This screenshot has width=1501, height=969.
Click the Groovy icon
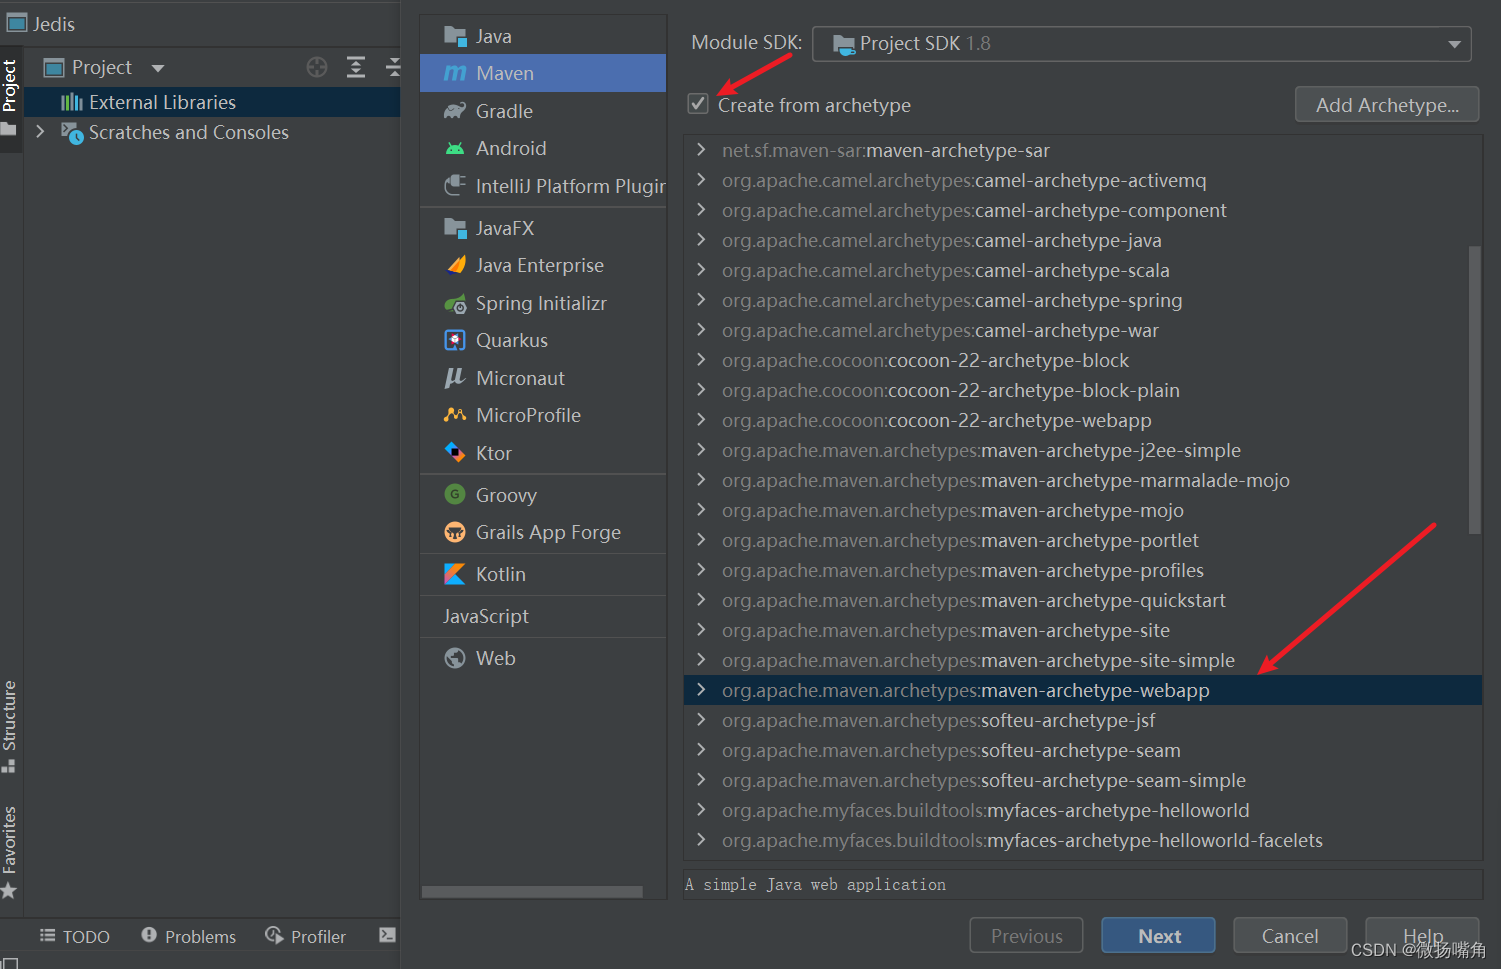[x=455, y=495]
